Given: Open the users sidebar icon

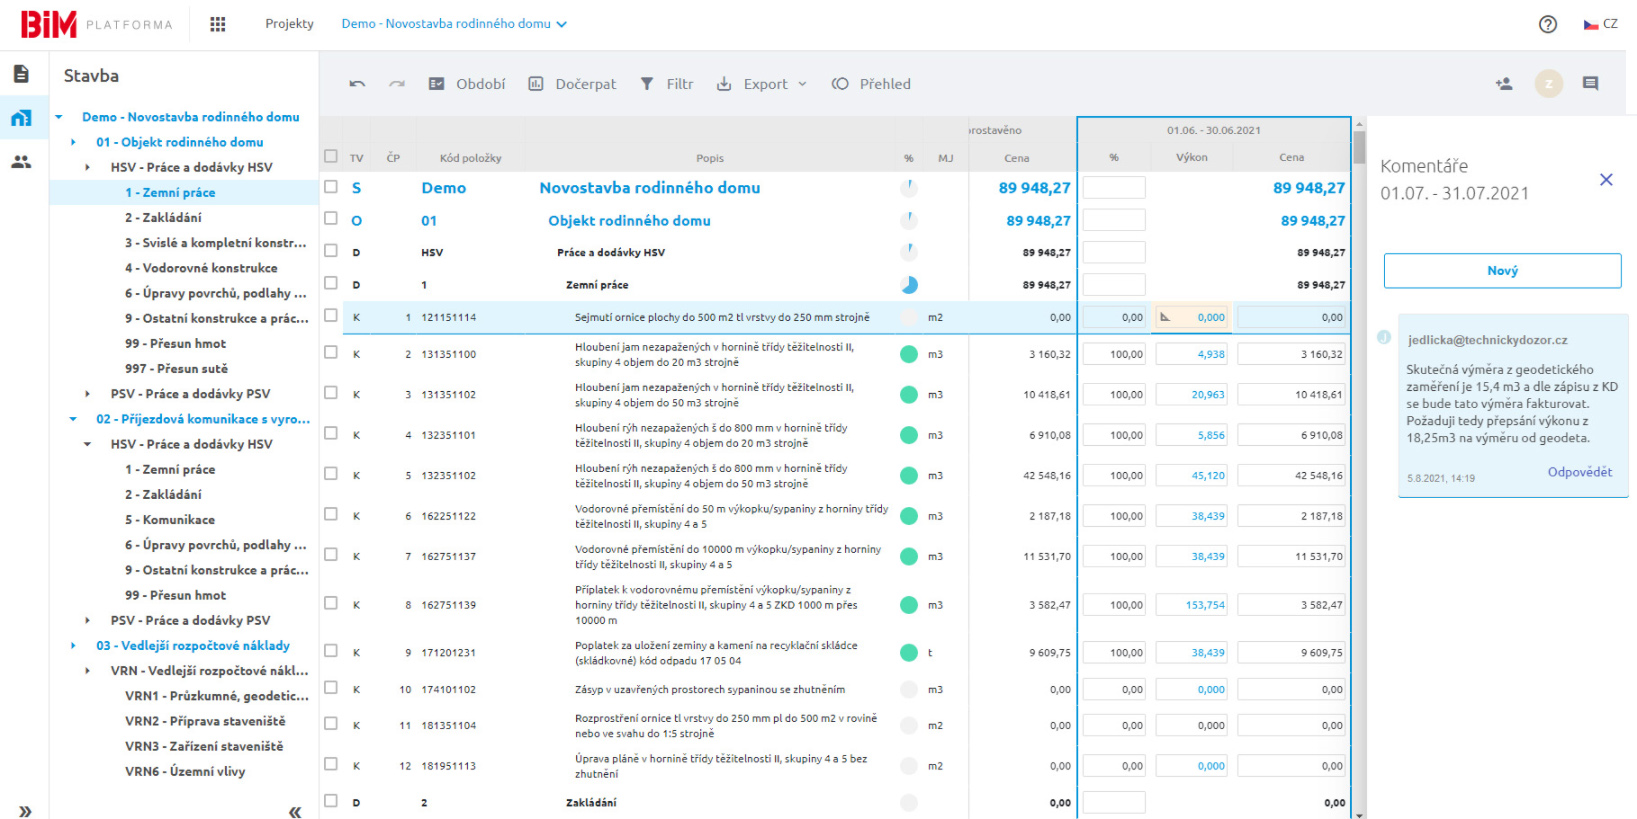Looking at the screenshot, I should (x=21, y=161).
